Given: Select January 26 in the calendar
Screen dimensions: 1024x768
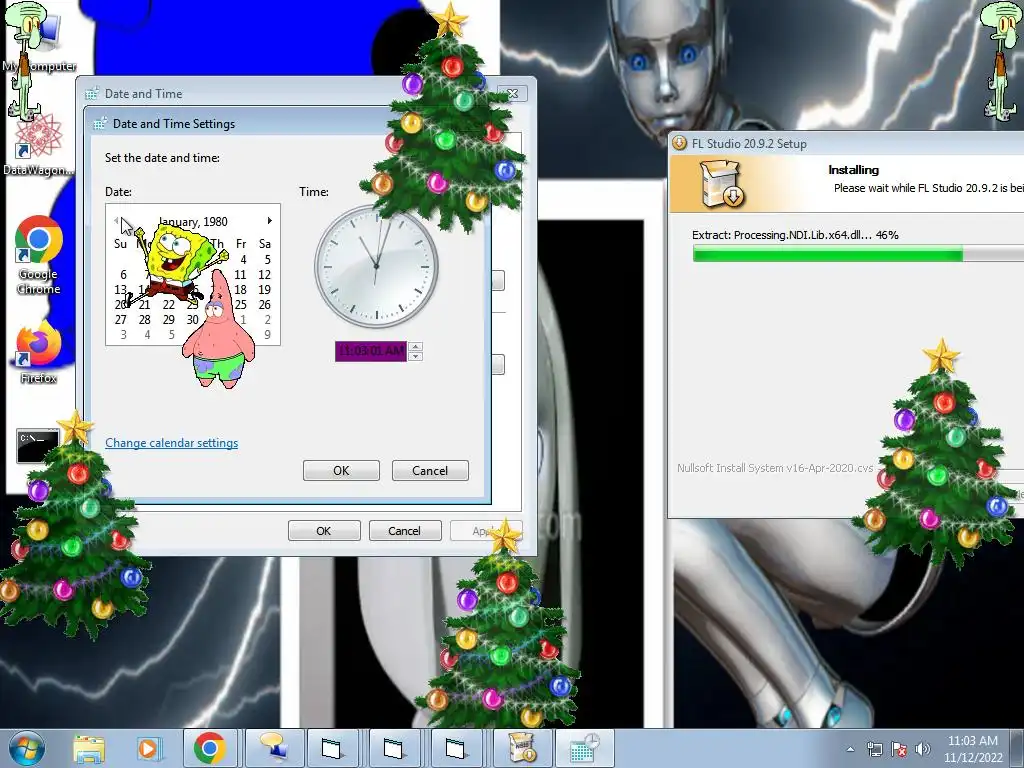Looking at the screenshot, I should (264, 304).
